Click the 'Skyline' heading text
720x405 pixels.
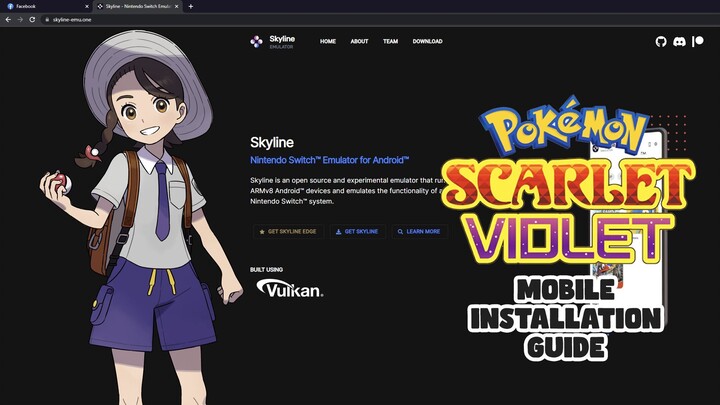coord(272,142)
